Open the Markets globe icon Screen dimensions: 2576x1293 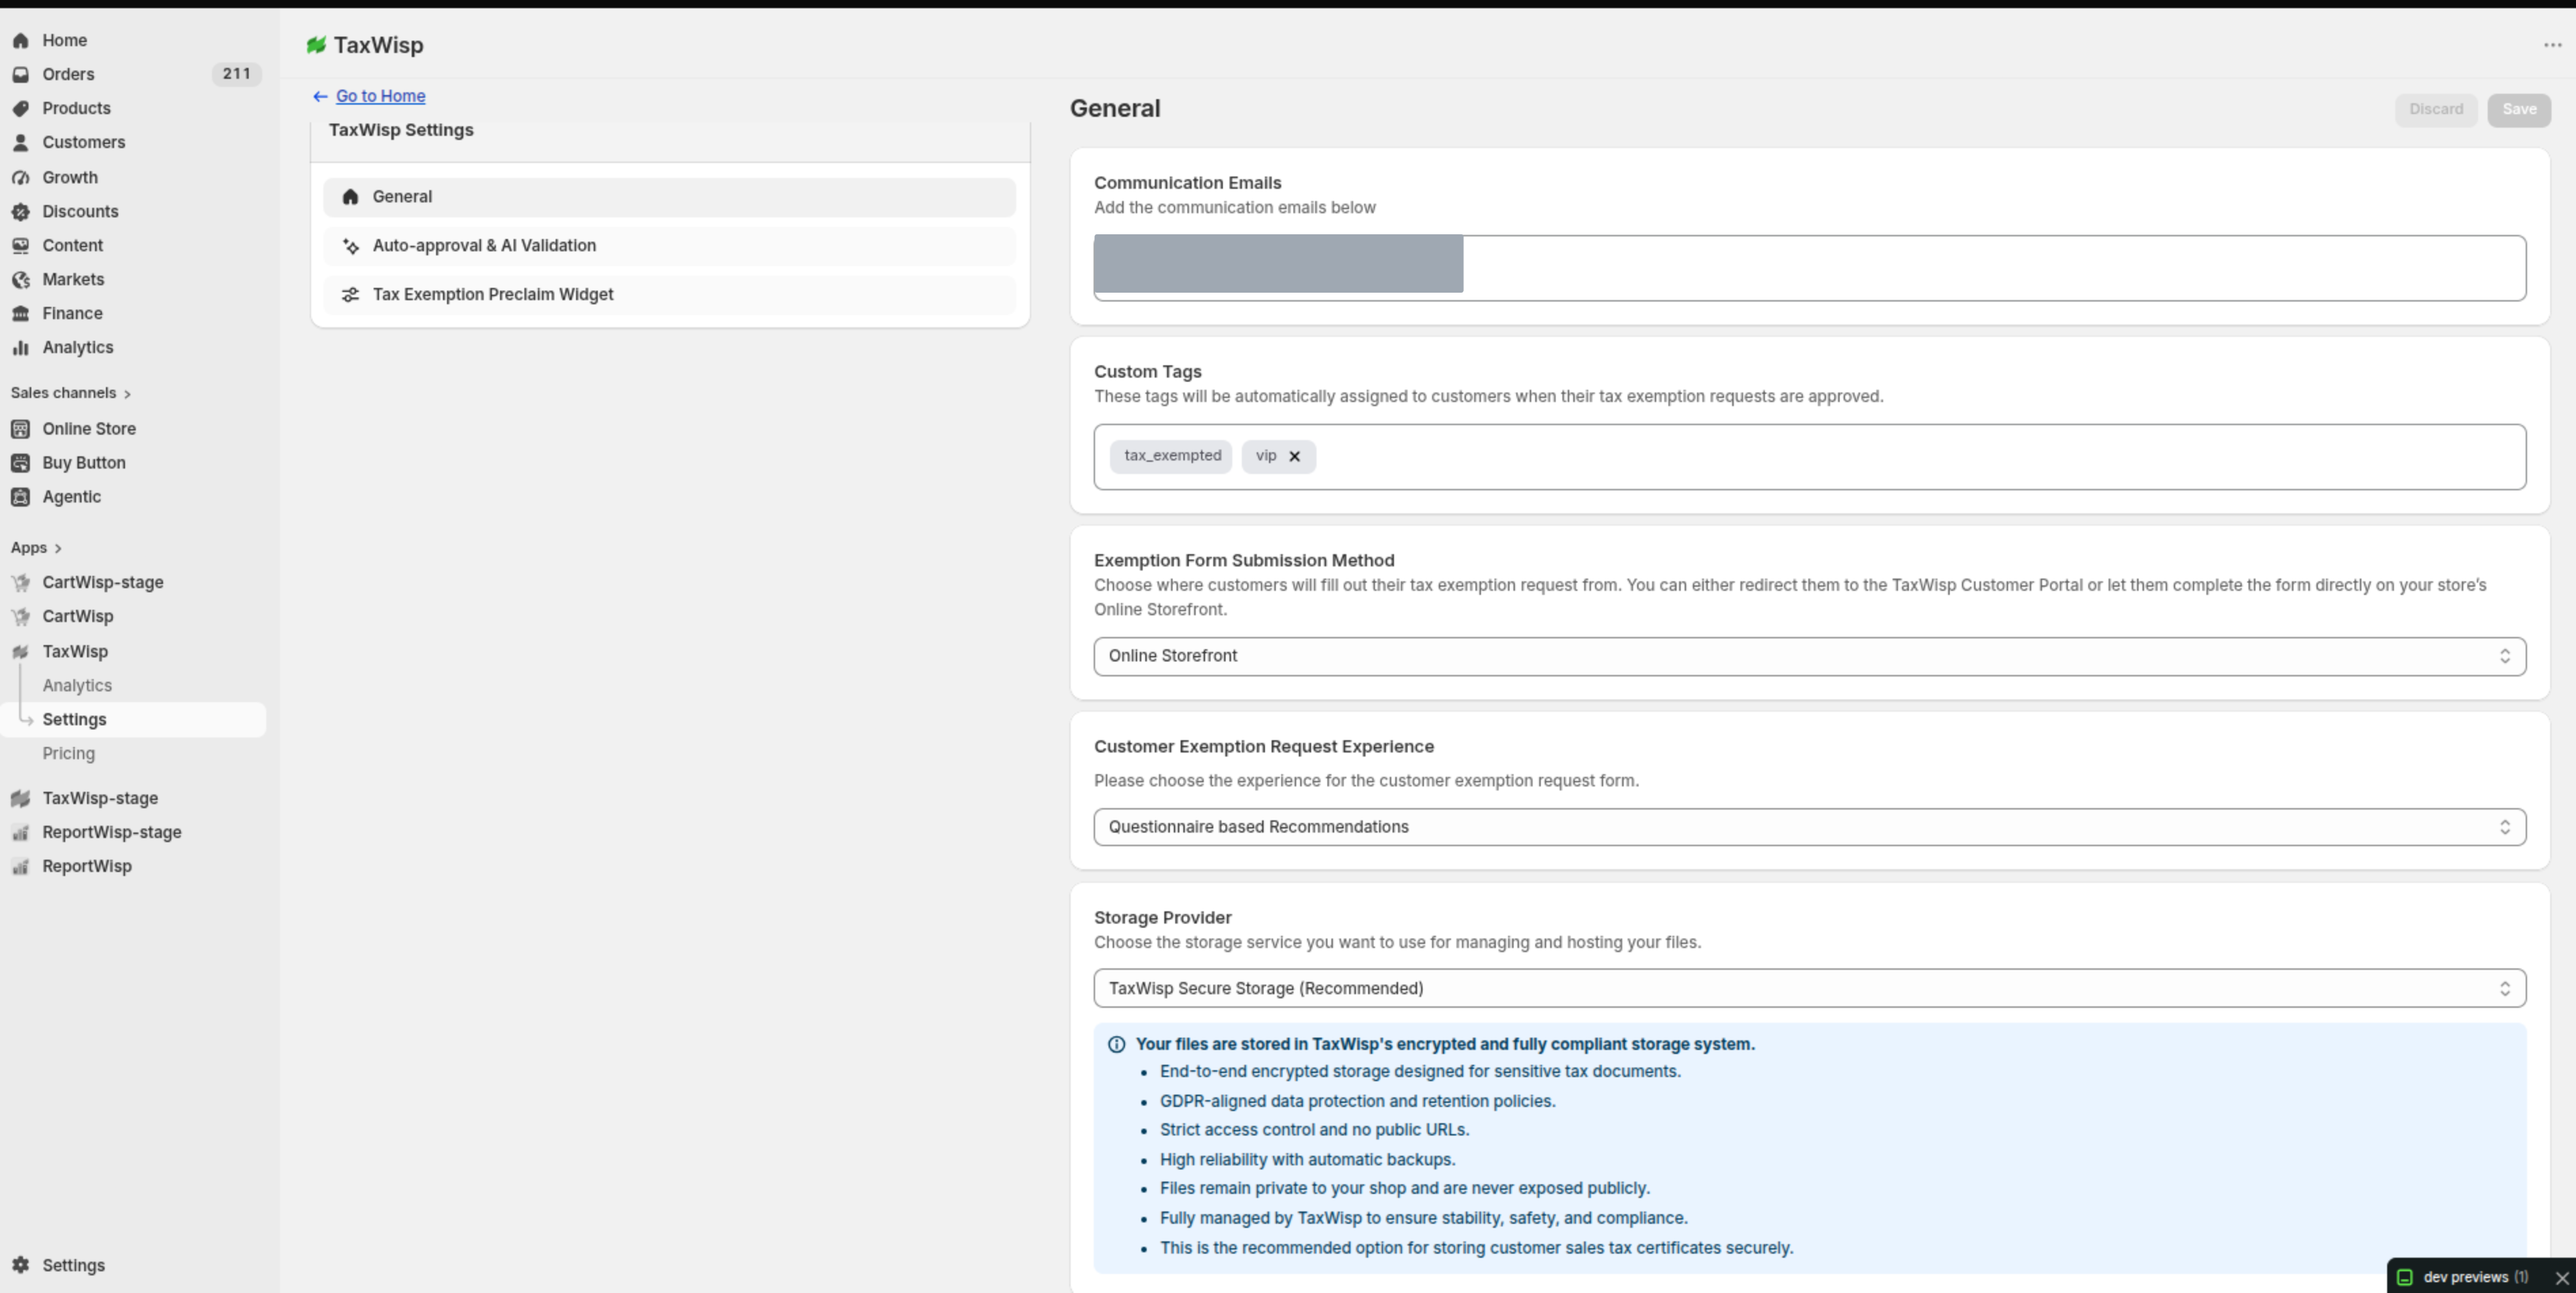point(20,279)
